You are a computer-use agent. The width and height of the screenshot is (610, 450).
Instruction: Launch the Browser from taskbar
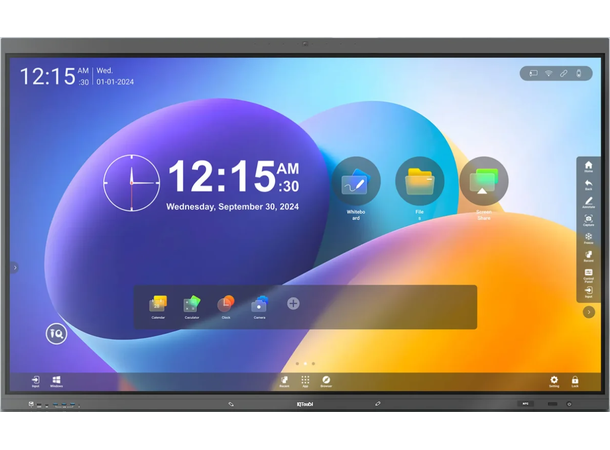[x=326, y=381]
